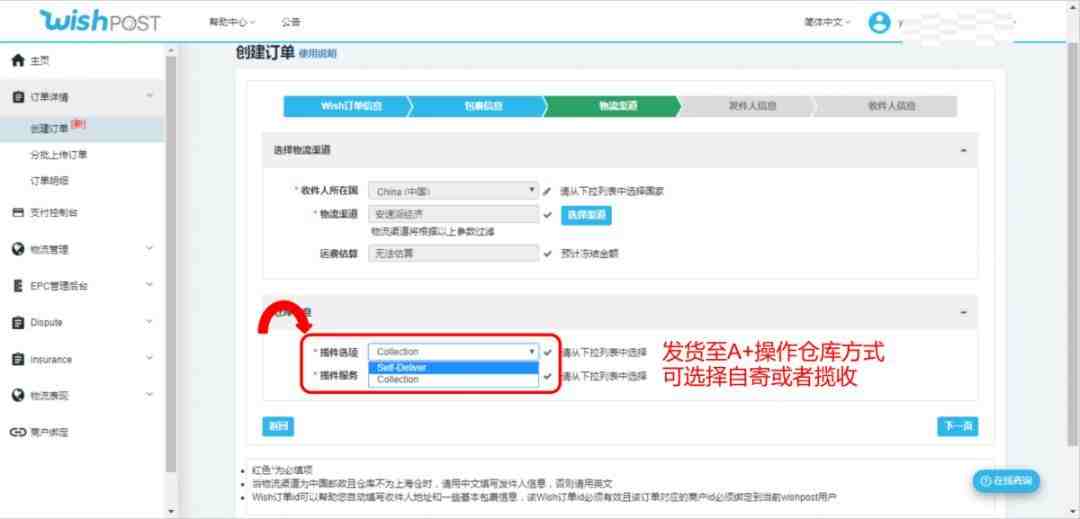1080x519 pixels.
Task: Click the sidebar vertical scrollbar
Action: point(172,262)
